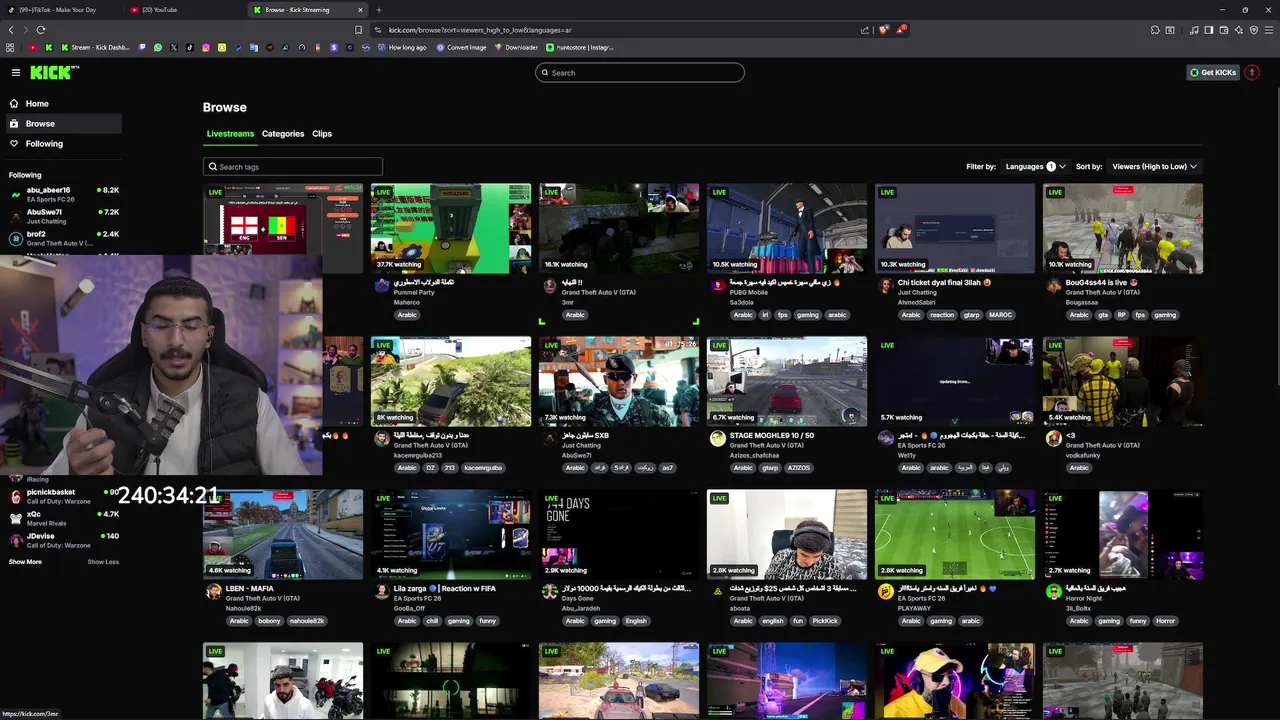The height and width of the screenshot is (720, 1280).
Task: Click the Get KICKs button
Action: pos(1213,72)
